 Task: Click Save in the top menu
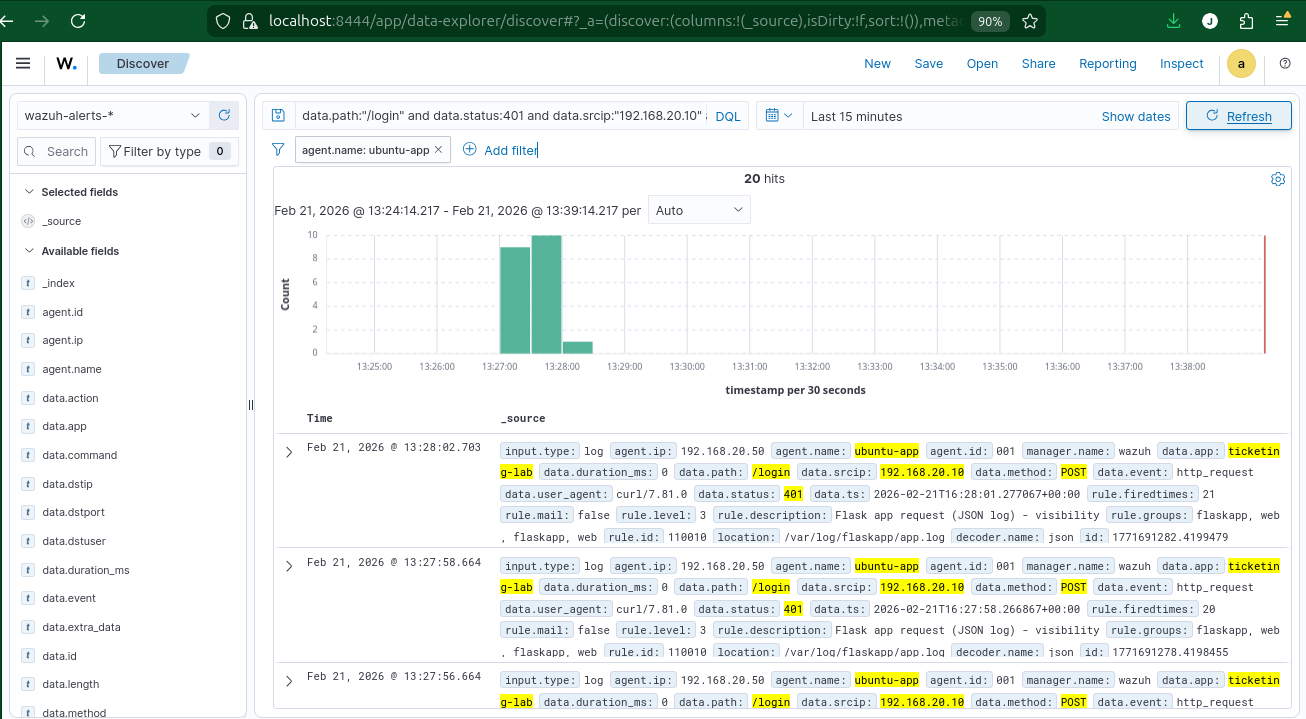(929, 64)
